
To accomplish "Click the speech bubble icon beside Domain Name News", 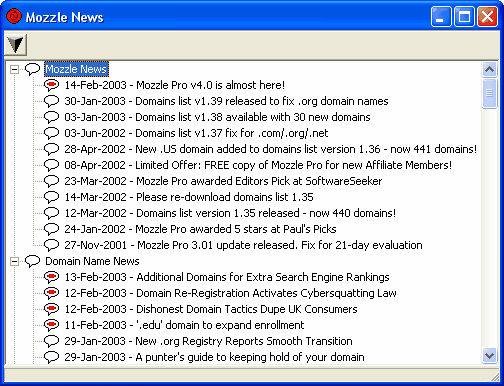I will (32, 261).
